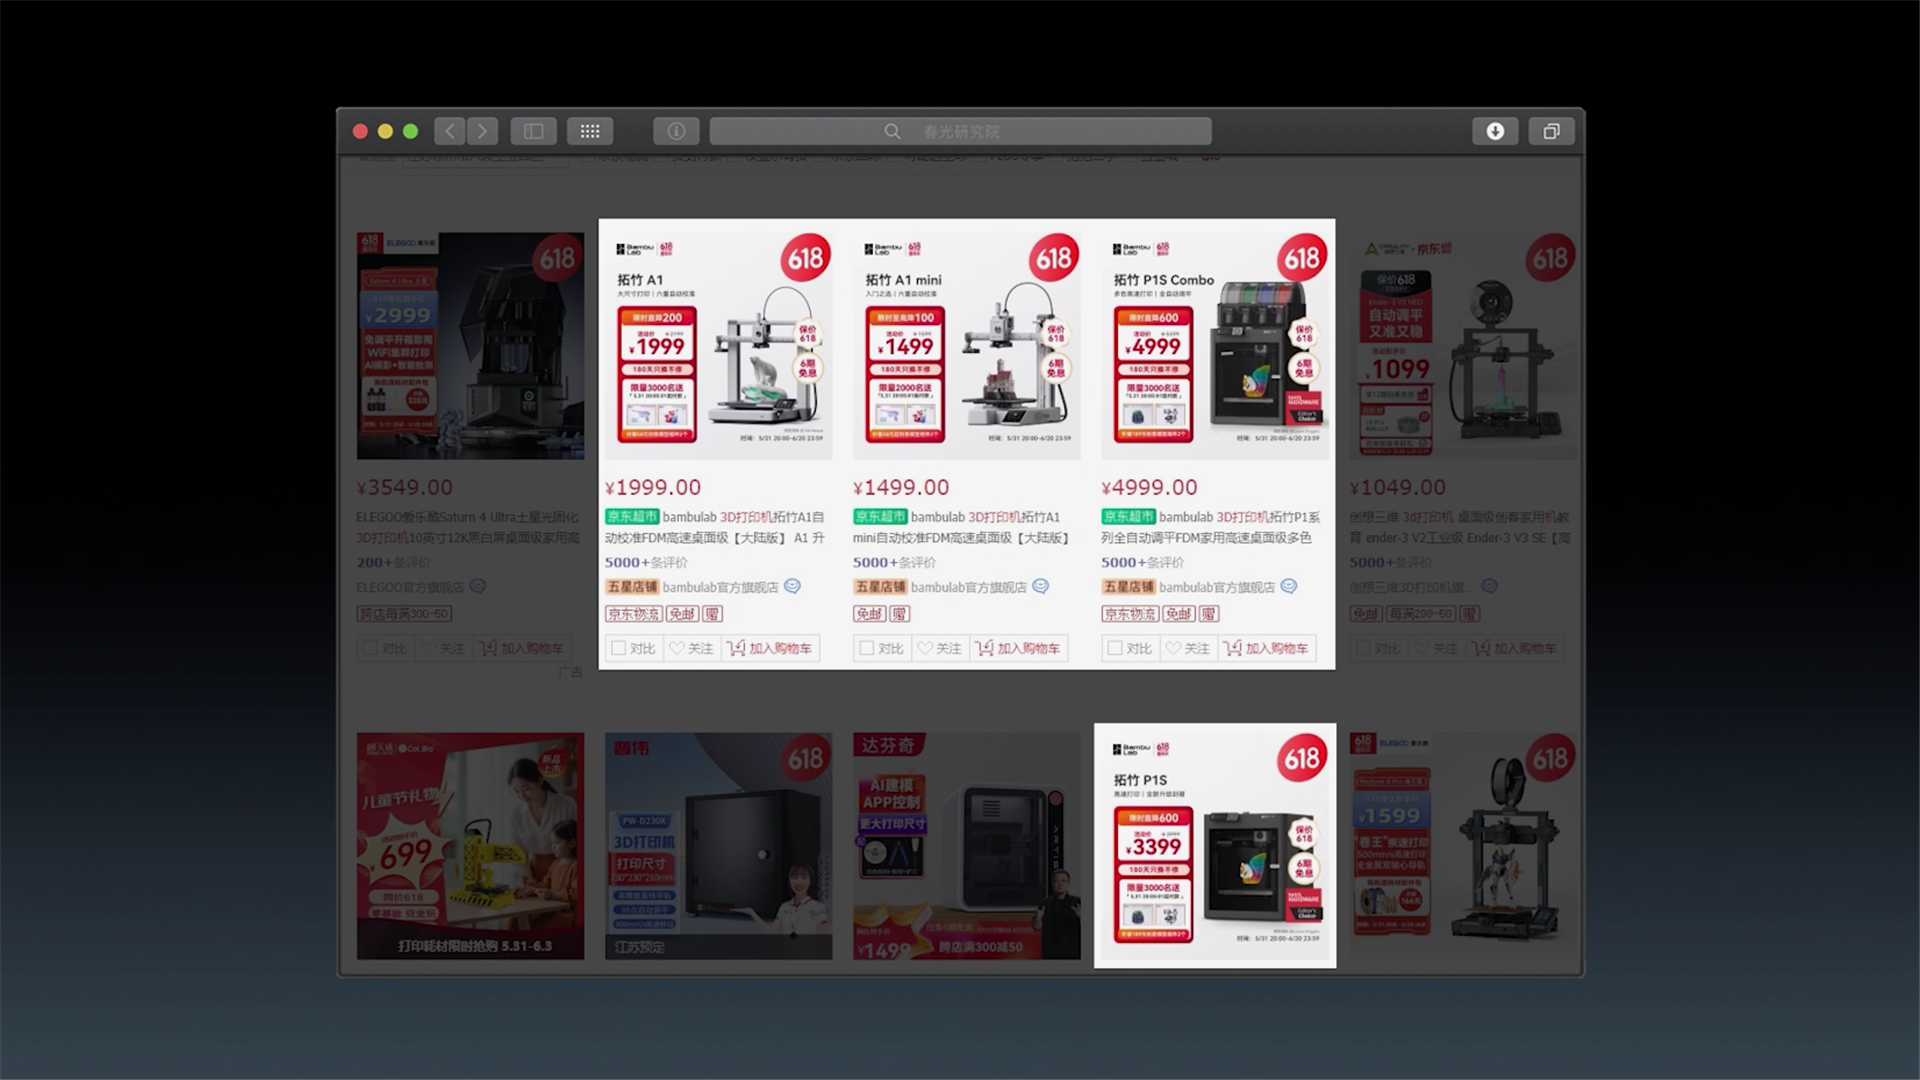Image resolution: width=1920 pixels, height=1080 pixels.
Task: Open the 拓竹 P1S Combo product image
Action: click(x=1215, y=346)
